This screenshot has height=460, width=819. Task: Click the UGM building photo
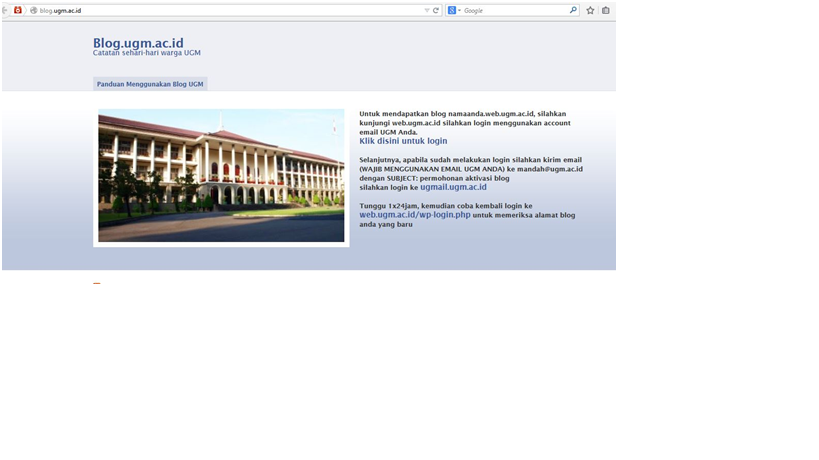click(x=221, y=176)
